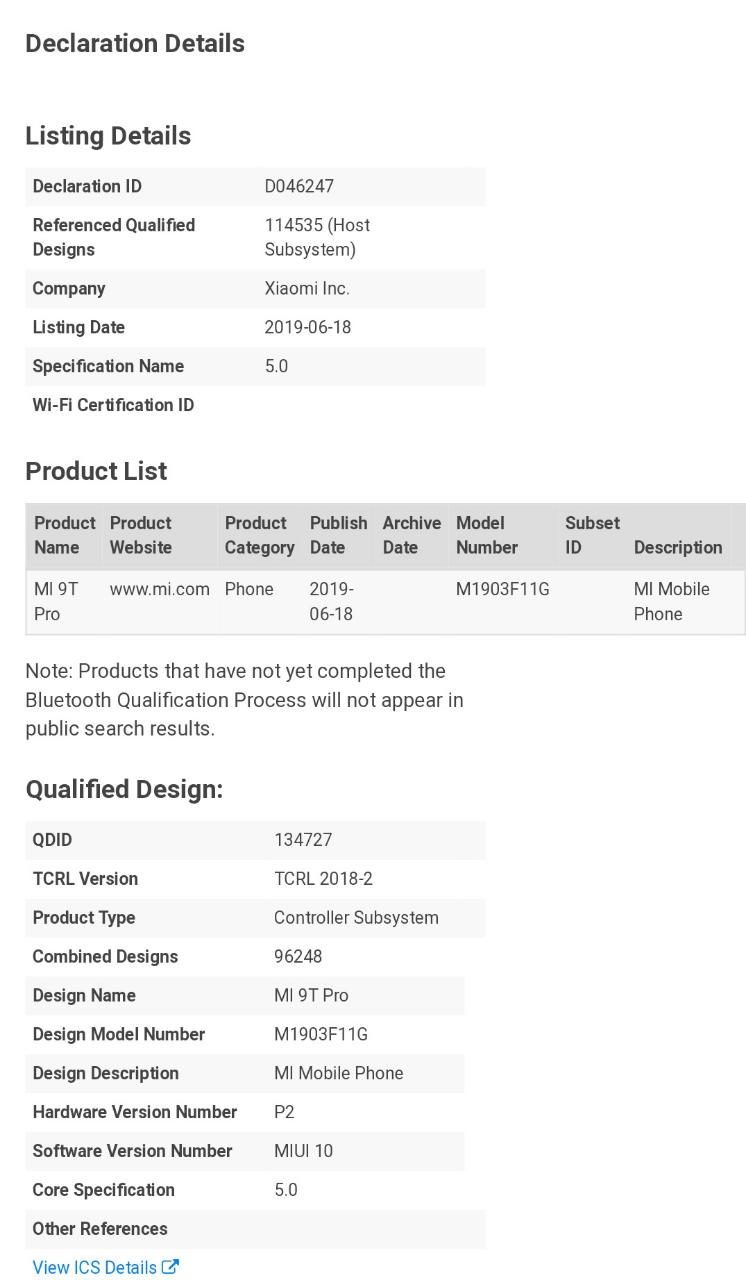This screenshot has height=1280, width=746.
Task: Open the View ICS Details link
Action: coord(94,1267)
